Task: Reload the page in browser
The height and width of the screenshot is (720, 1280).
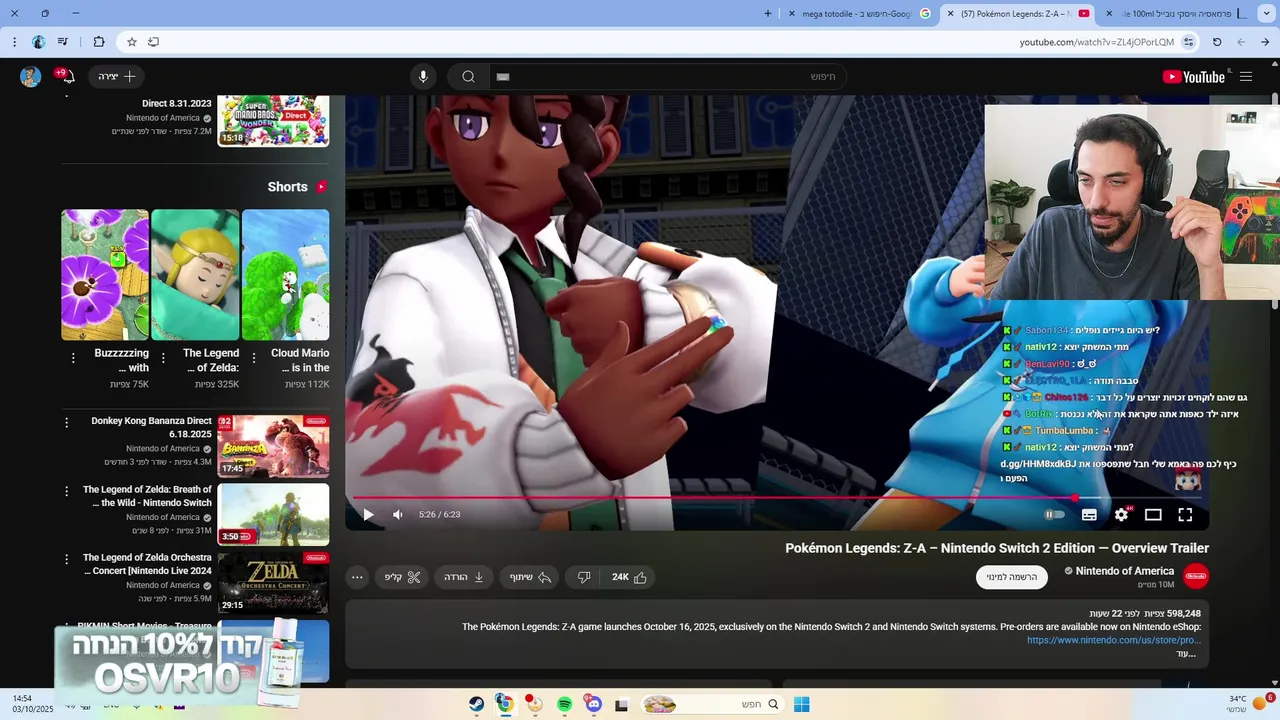Action: (x=1217, y=42)
